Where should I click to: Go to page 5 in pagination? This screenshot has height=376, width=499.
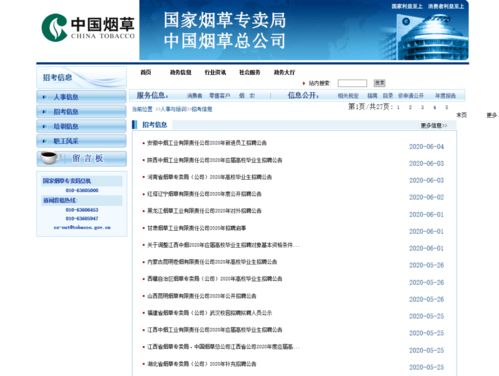click(447, 107)
